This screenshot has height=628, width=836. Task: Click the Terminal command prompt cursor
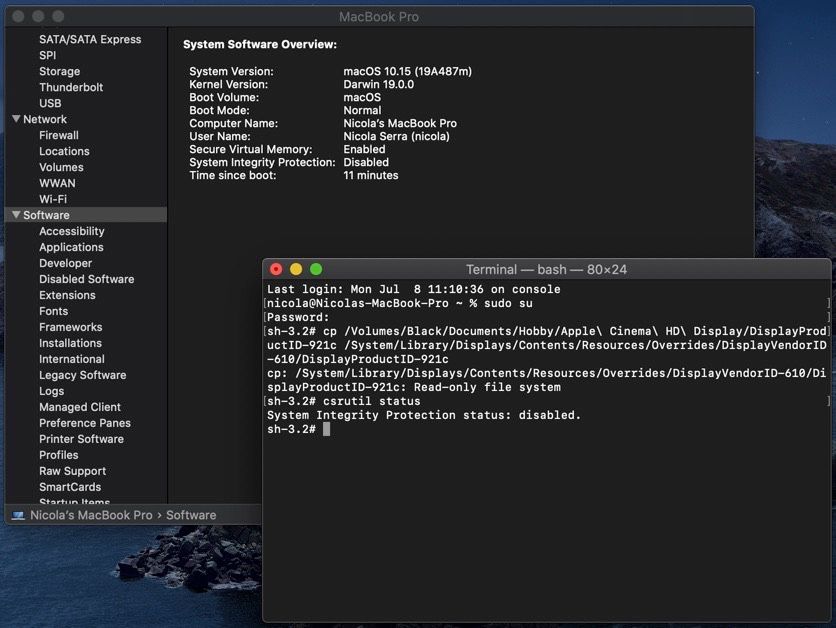(324, 429)
